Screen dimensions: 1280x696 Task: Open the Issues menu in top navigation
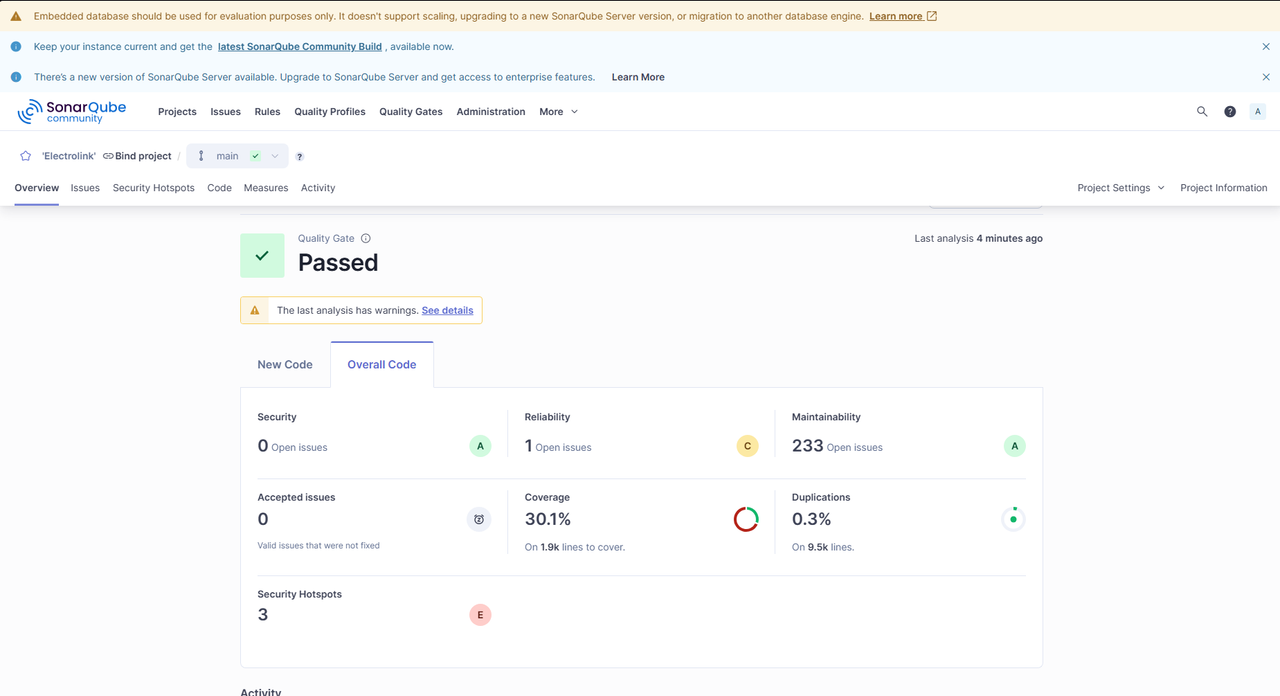225,112
